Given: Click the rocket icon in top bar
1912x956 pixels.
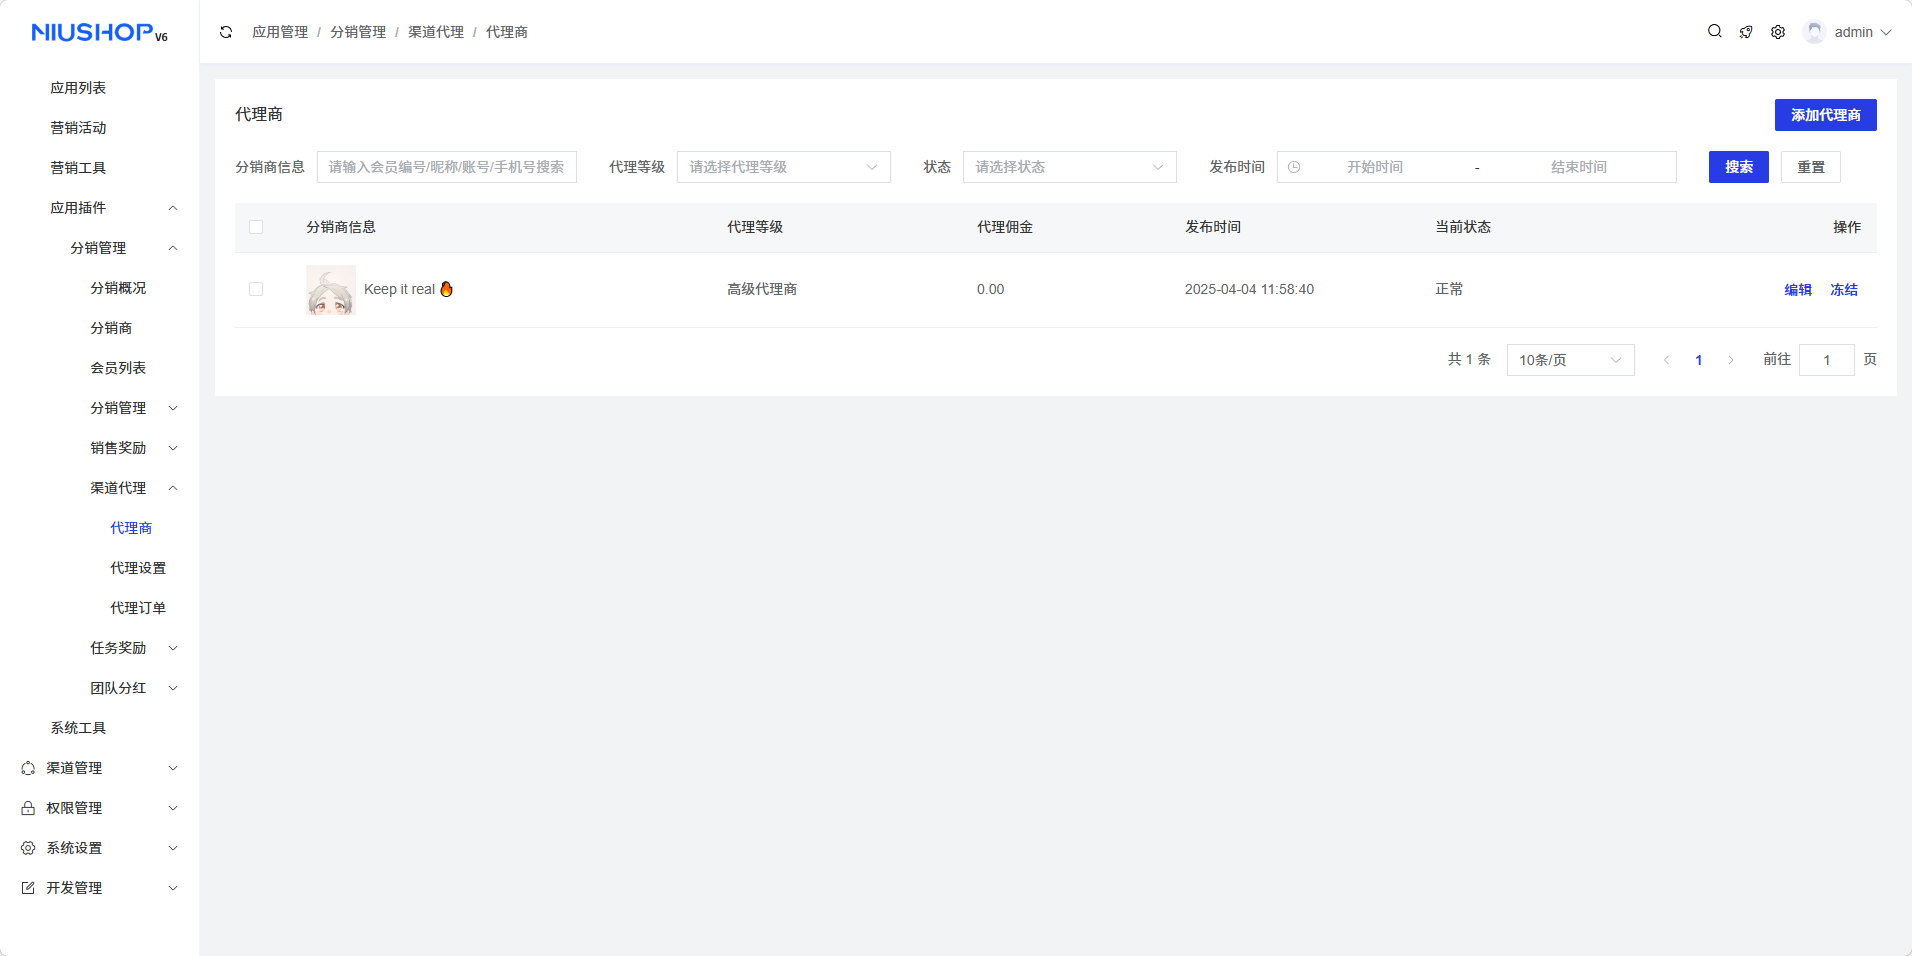Looking at the screenshot, I should (x=1746, y=32).
